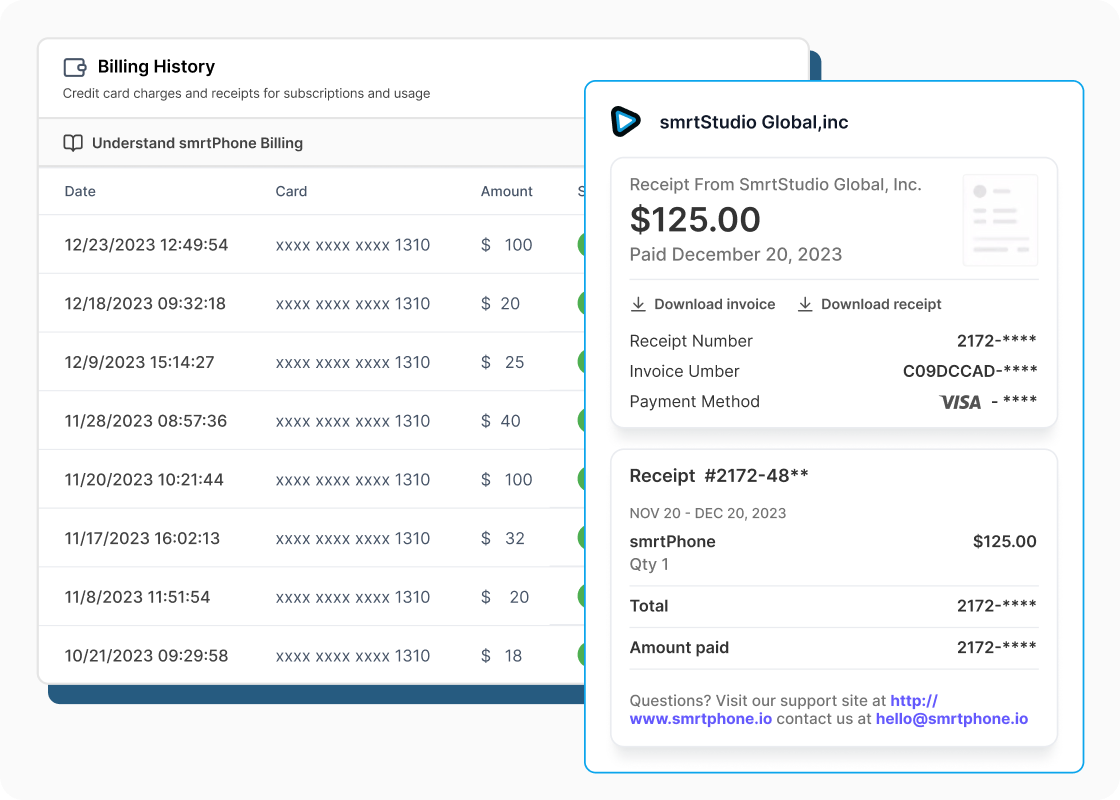Select the Date column header
The width and height of the screenshot is (1120, 800).
(x=80, y=191)
